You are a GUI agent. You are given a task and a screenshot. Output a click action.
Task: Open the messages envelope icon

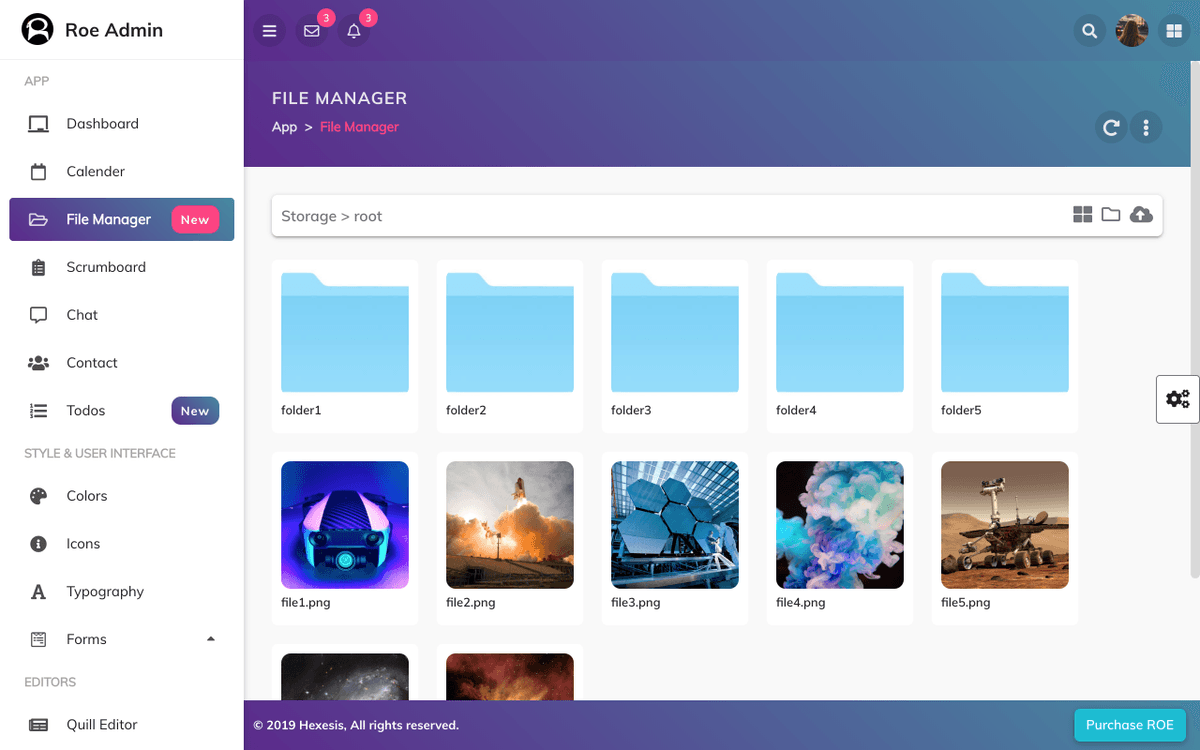[x=311, y=31]
